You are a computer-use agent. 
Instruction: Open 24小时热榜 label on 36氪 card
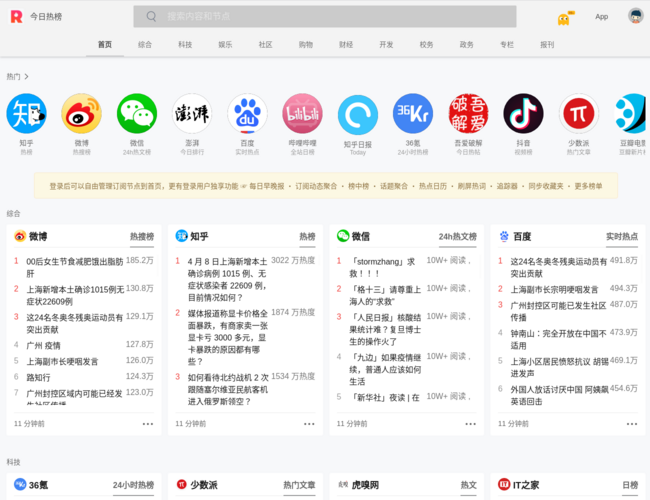point(133,485)
